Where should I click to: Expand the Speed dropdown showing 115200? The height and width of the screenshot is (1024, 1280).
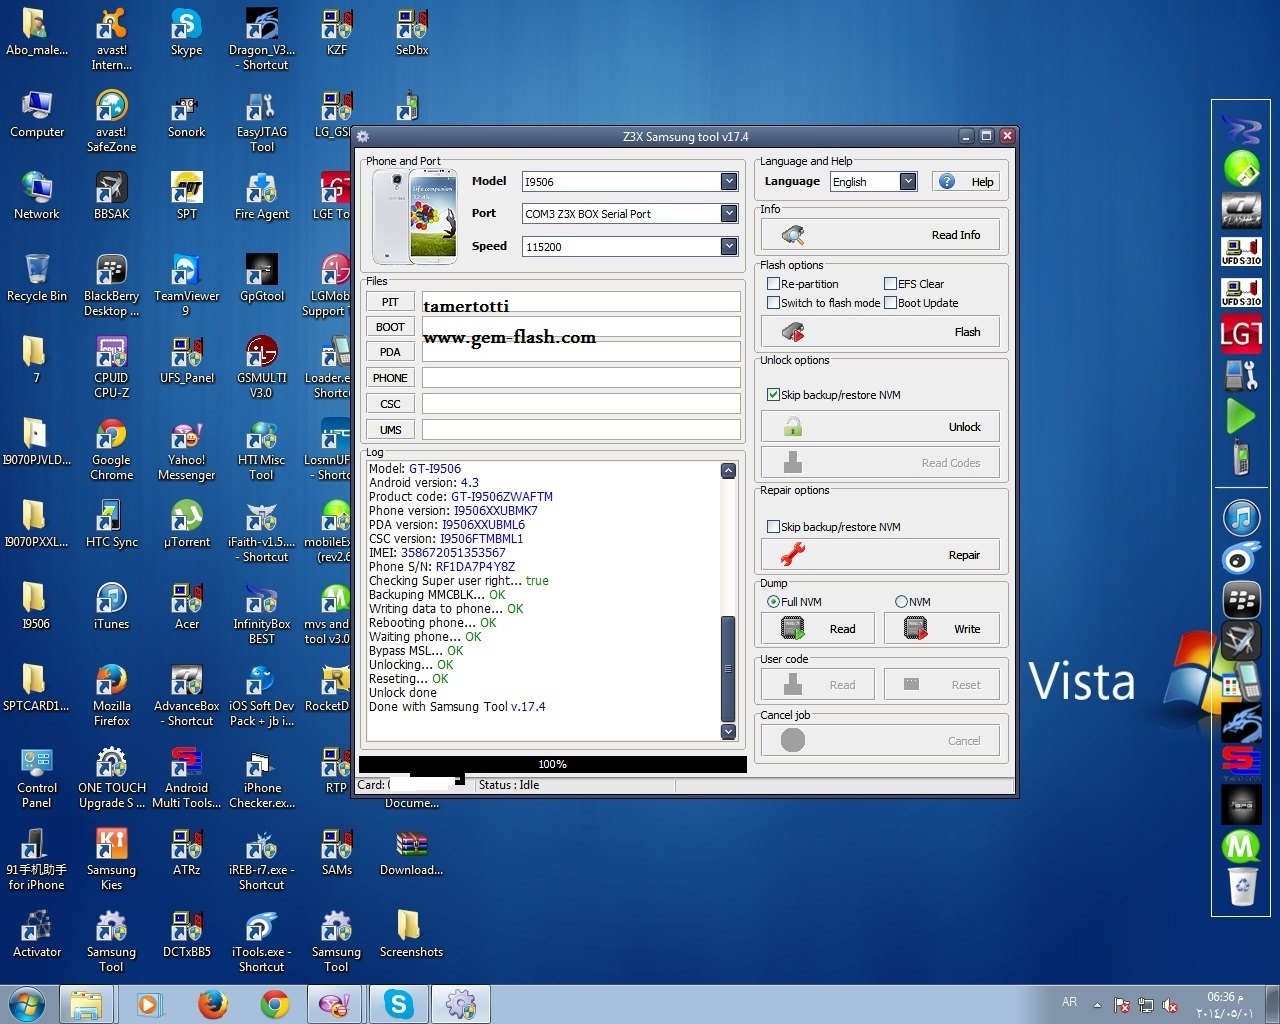729,246
